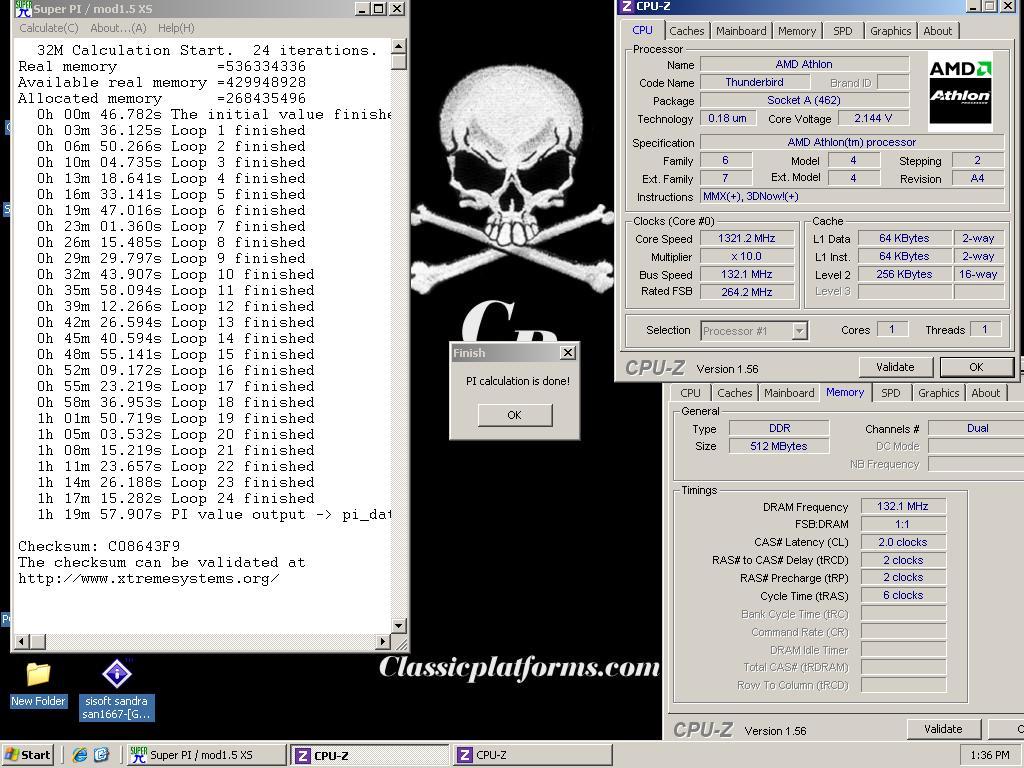Viewport: 1024px width, 768px height.
Task: Click the Channels # Dual value
Action: 977,428
